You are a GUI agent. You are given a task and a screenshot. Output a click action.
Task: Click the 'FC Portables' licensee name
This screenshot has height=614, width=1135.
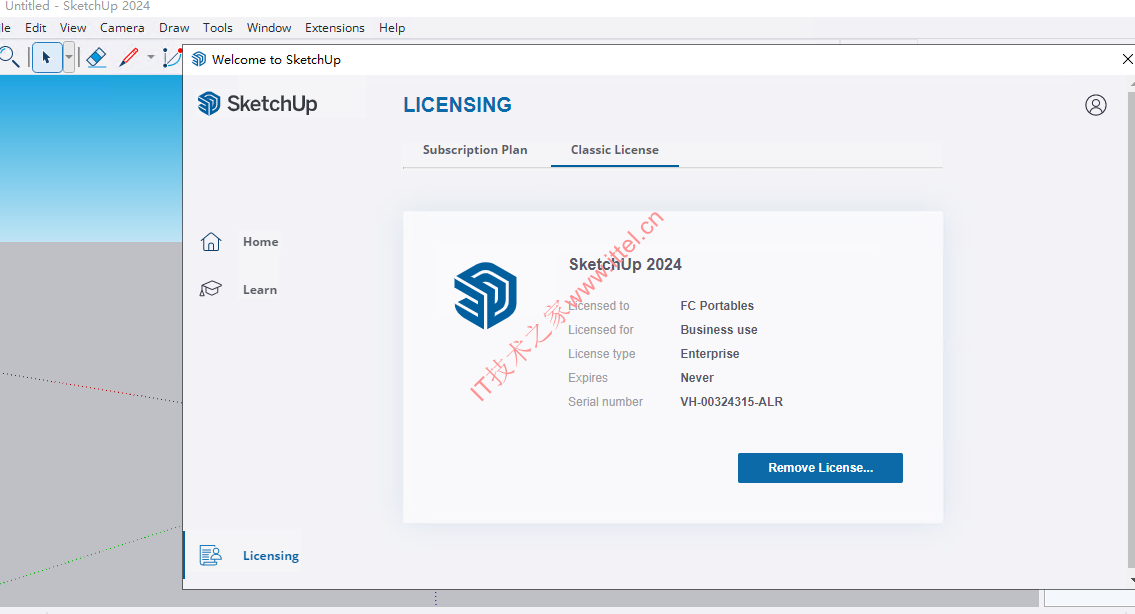(717, 306)
